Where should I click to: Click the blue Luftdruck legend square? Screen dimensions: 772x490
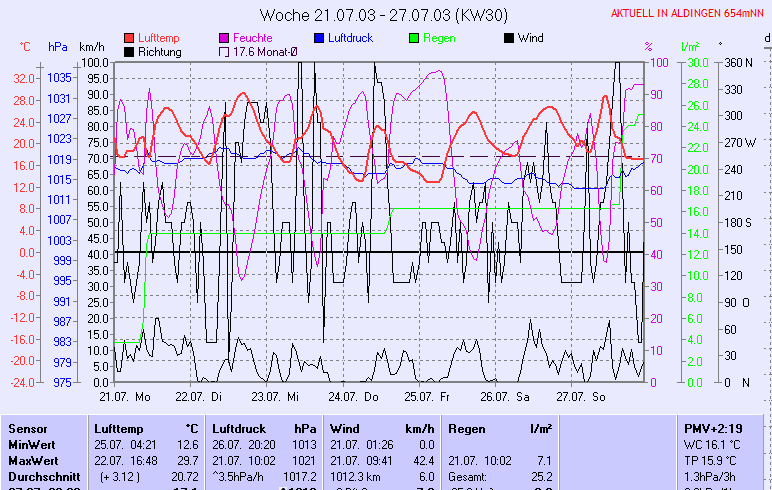pyautogui.click(x=320, y=38)
